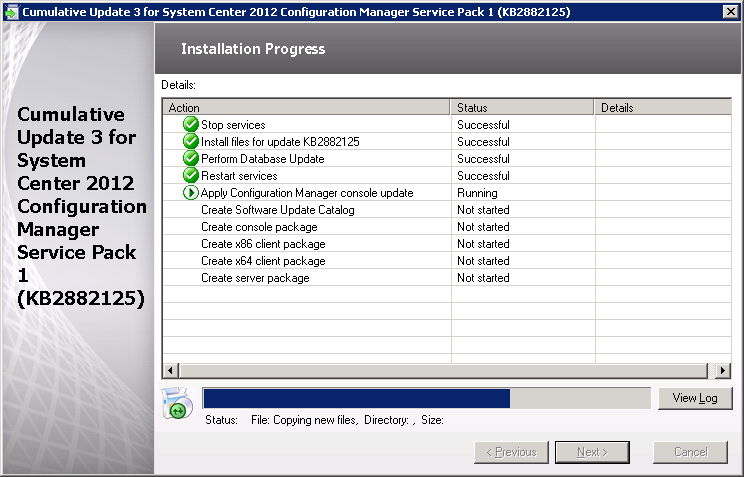Viewport: 744px width, 477px height.
Task: Click the 'Installation Progress' heading
Action: [253, 49]
